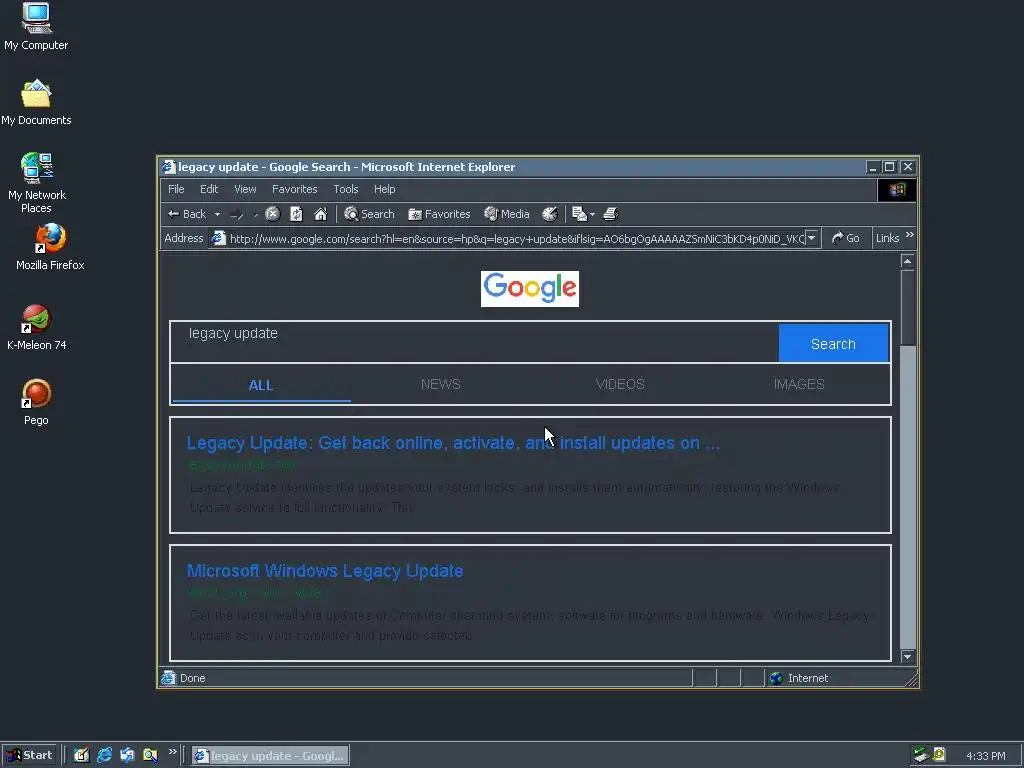Click first Quick Launch icon

(82, 755)
